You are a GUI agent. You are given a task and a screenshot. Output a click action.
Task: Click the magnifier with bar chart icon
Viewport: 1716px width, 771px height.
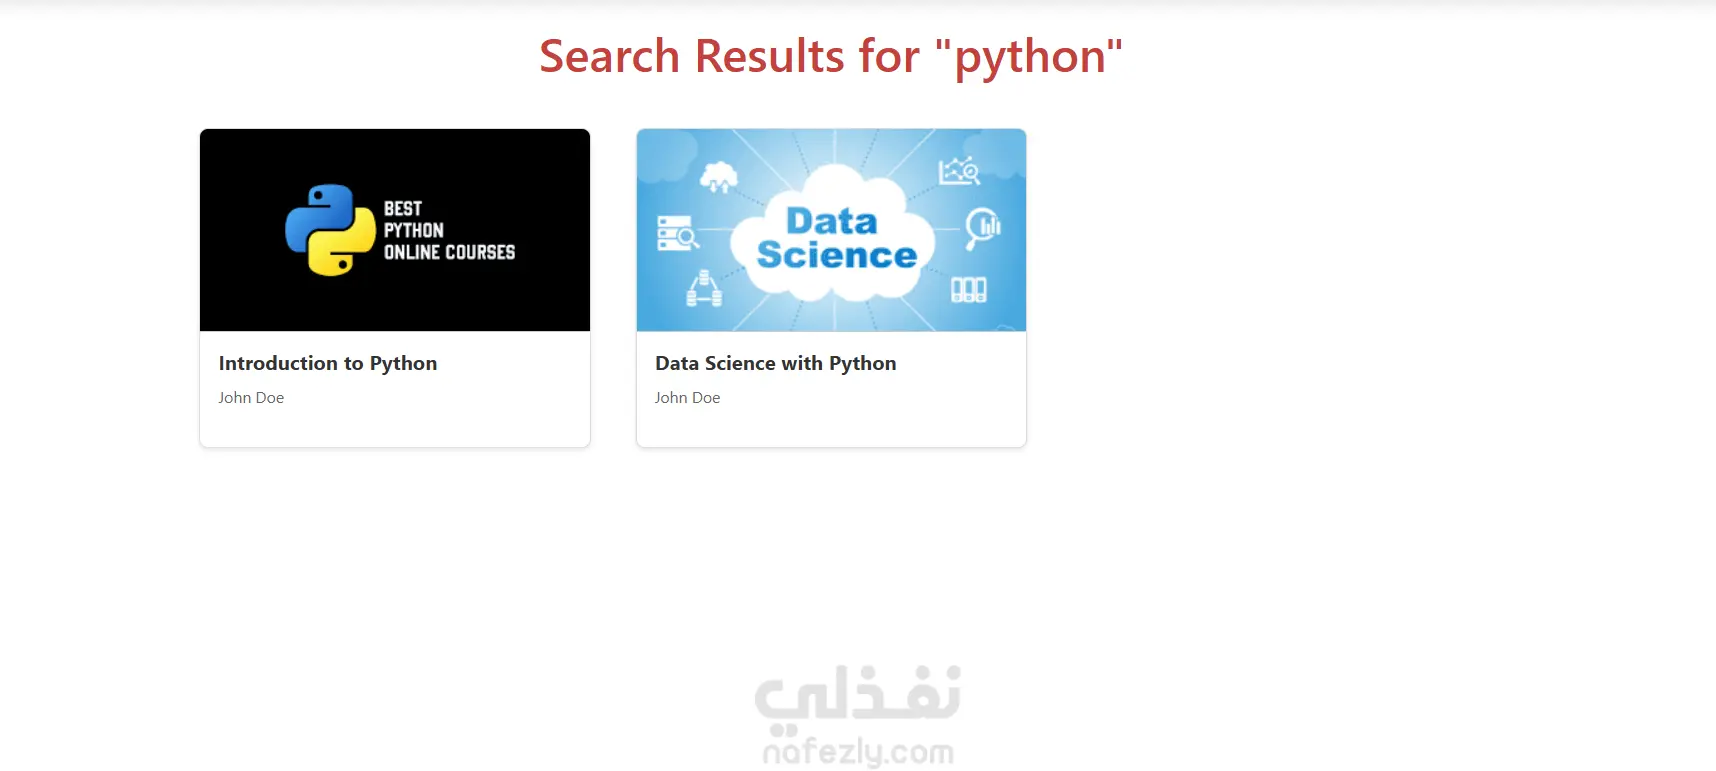[982, 228]
